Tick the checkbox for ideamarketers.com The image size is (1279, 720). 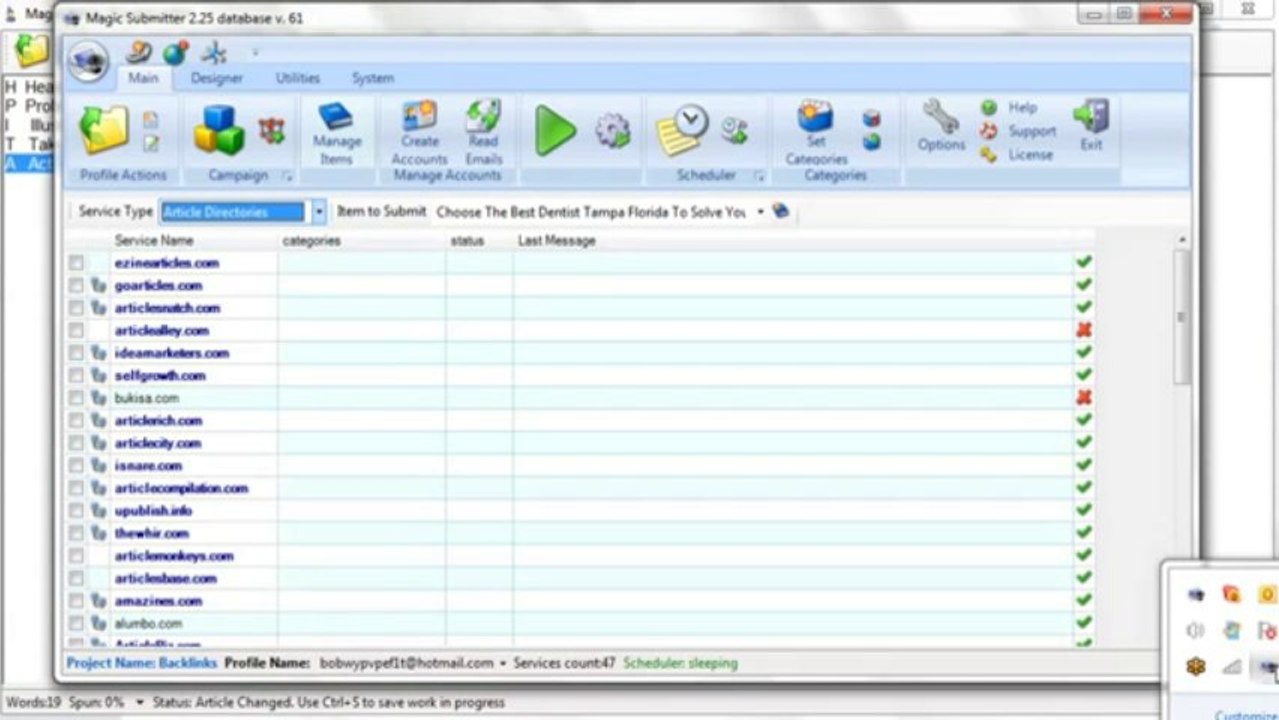pos(76,353)
